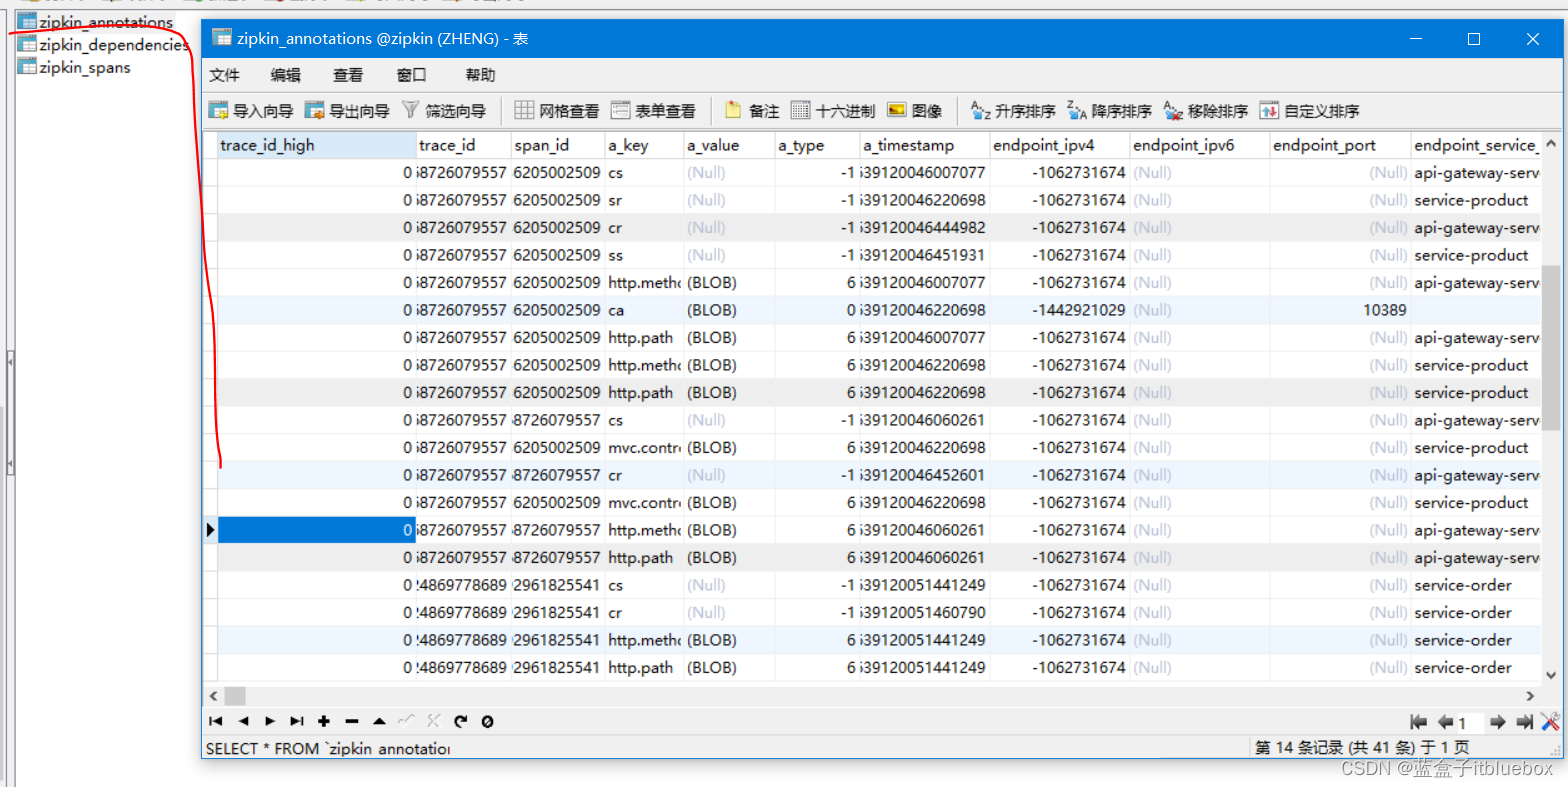The image size is (1568, 787).
Task: Open the 十六进制 hex viewer
Action: (x=833, y=111)
